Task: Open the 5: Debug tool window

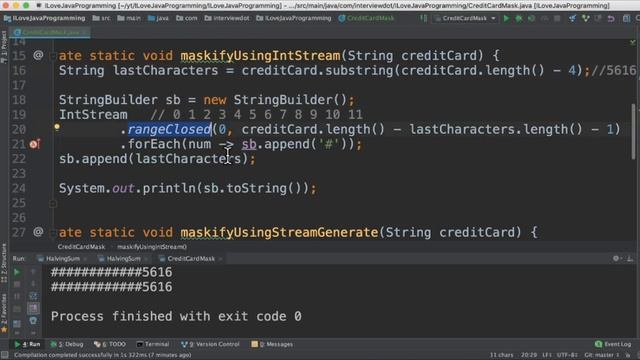Action: click(67, 344)
